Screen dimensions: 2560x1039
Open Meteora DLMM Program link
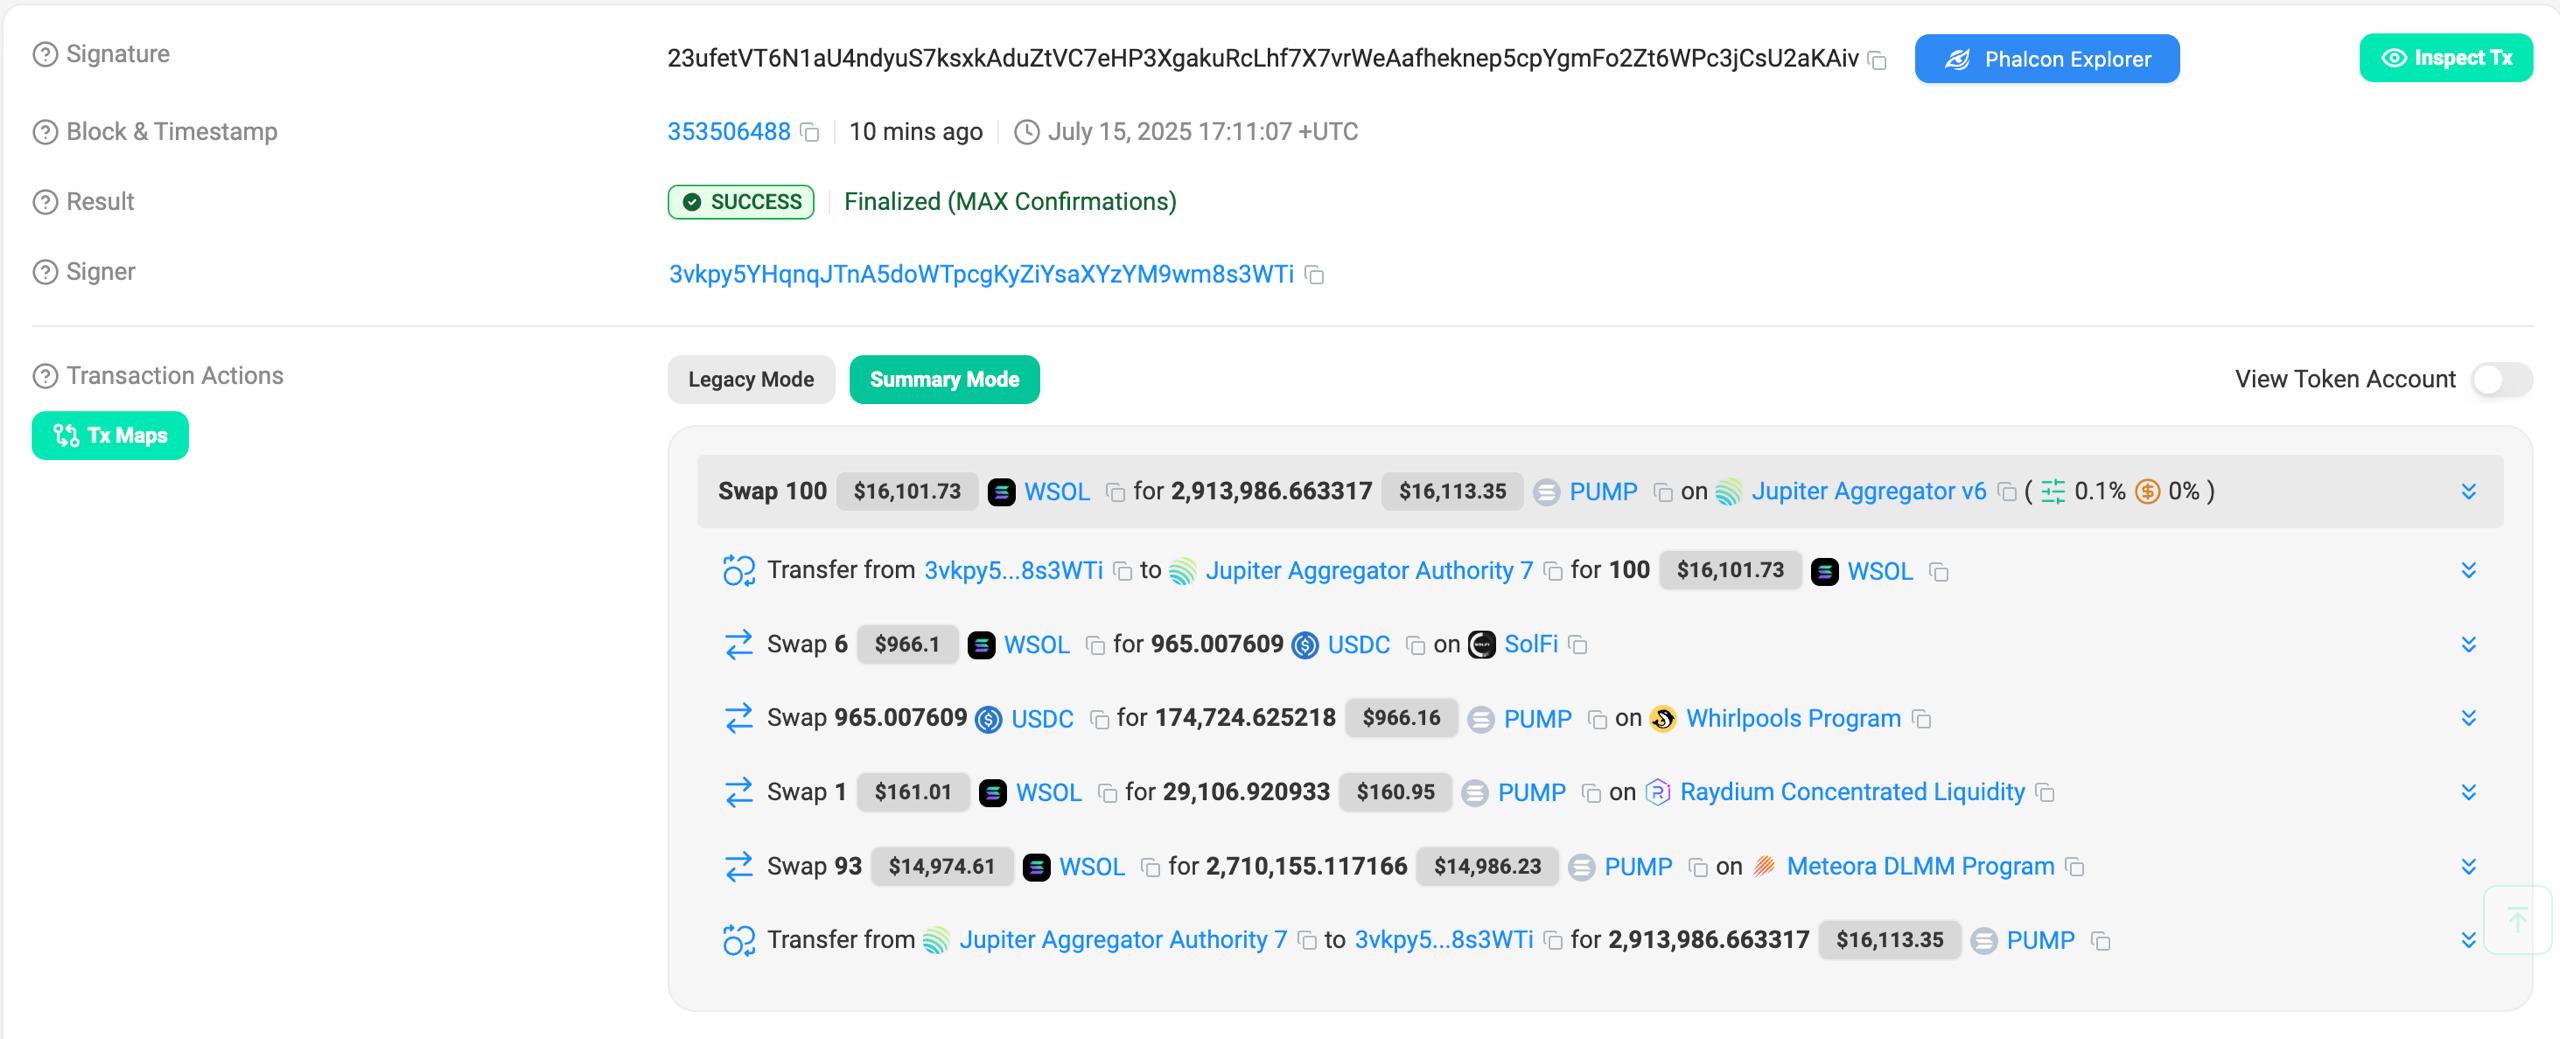tap(1920, 866)
